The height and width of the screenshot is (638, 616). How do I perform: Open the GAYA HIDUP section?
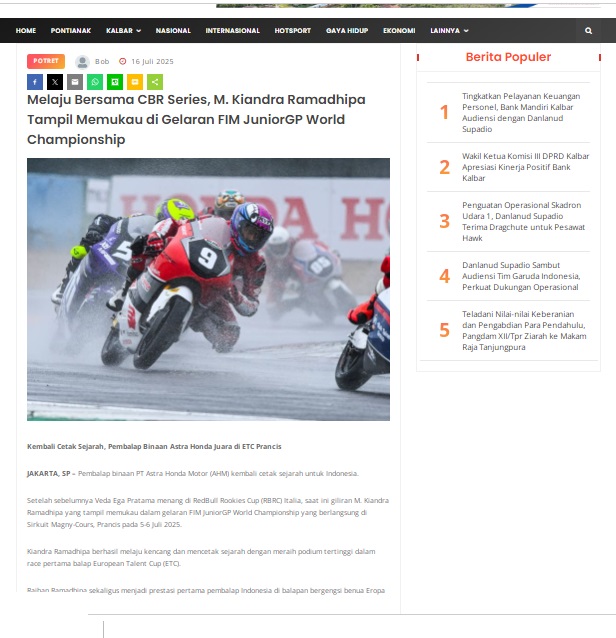click(x=347, y=31)
